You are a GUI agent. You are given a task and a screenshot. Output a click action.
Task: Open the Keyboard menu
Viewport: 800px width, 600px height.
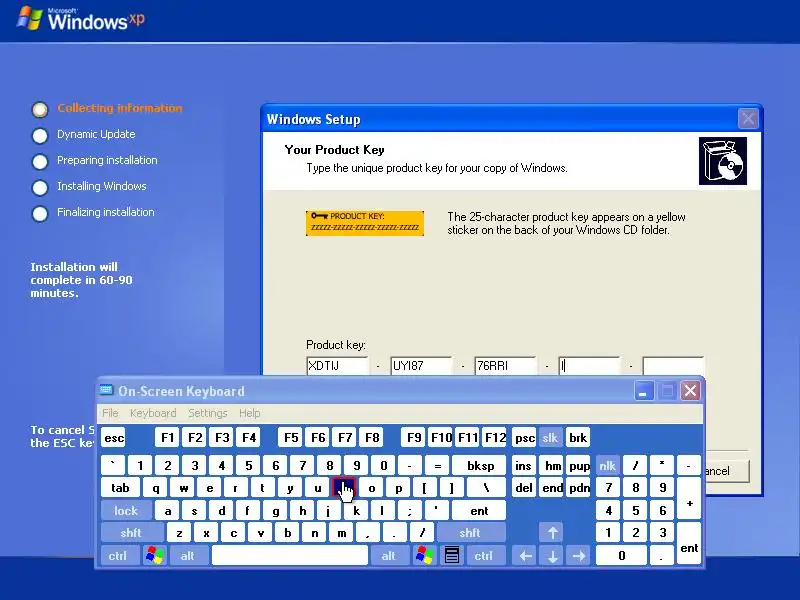pyautogui.click(x=153, y=413)
